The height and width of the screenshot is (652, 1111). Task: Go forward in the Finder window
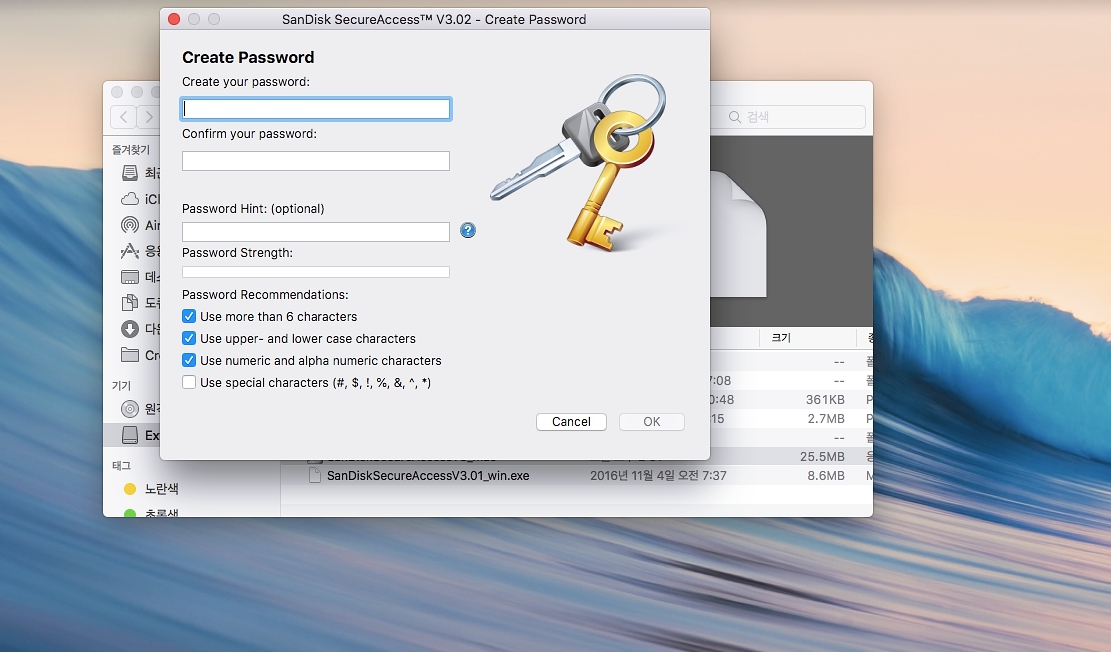pyautogui.click(x=148, y=116)
